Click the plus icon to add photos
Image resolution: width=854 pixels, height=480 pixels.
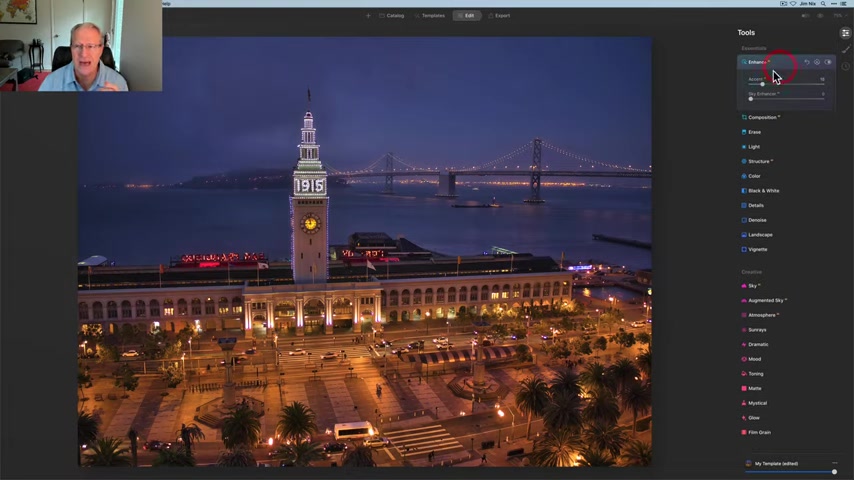point(367,16)
